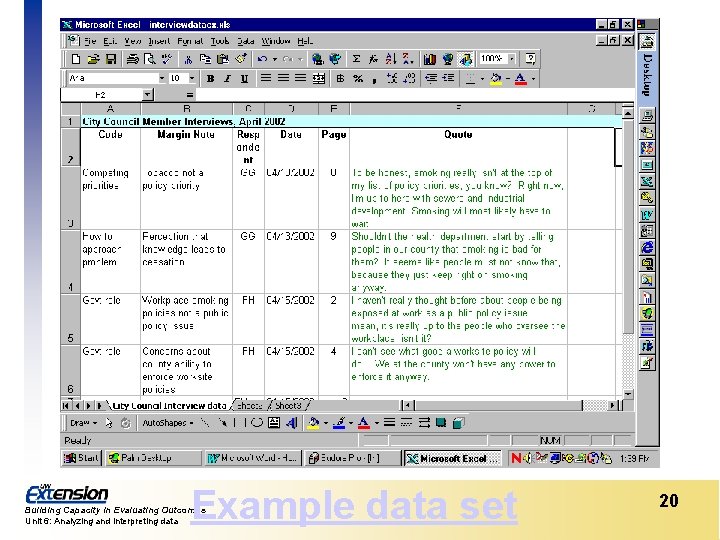Click the Copy icon in toolbar
Screen dimensions: 720x540
tap(205, 59)
